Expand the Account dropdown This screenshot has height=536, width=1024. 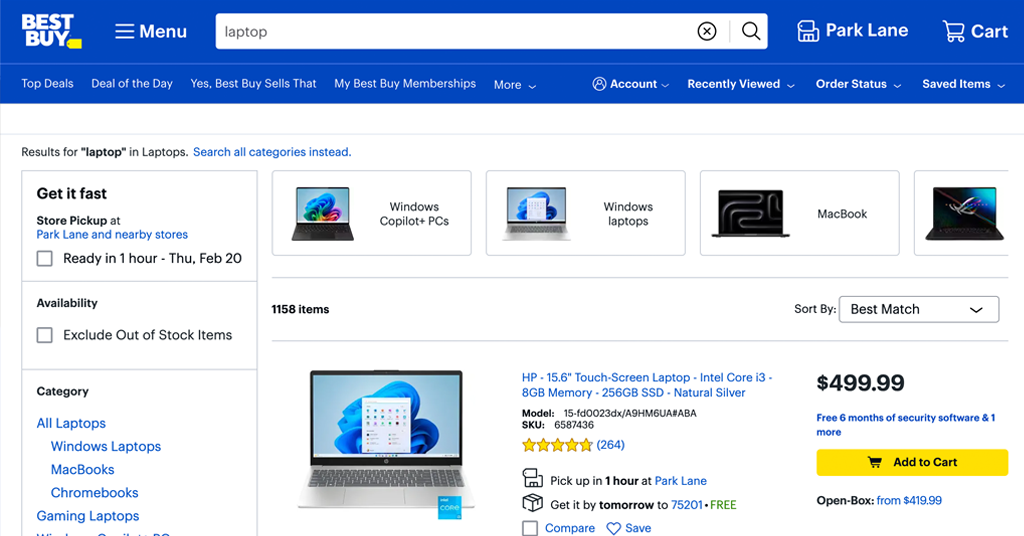[631, 84]
